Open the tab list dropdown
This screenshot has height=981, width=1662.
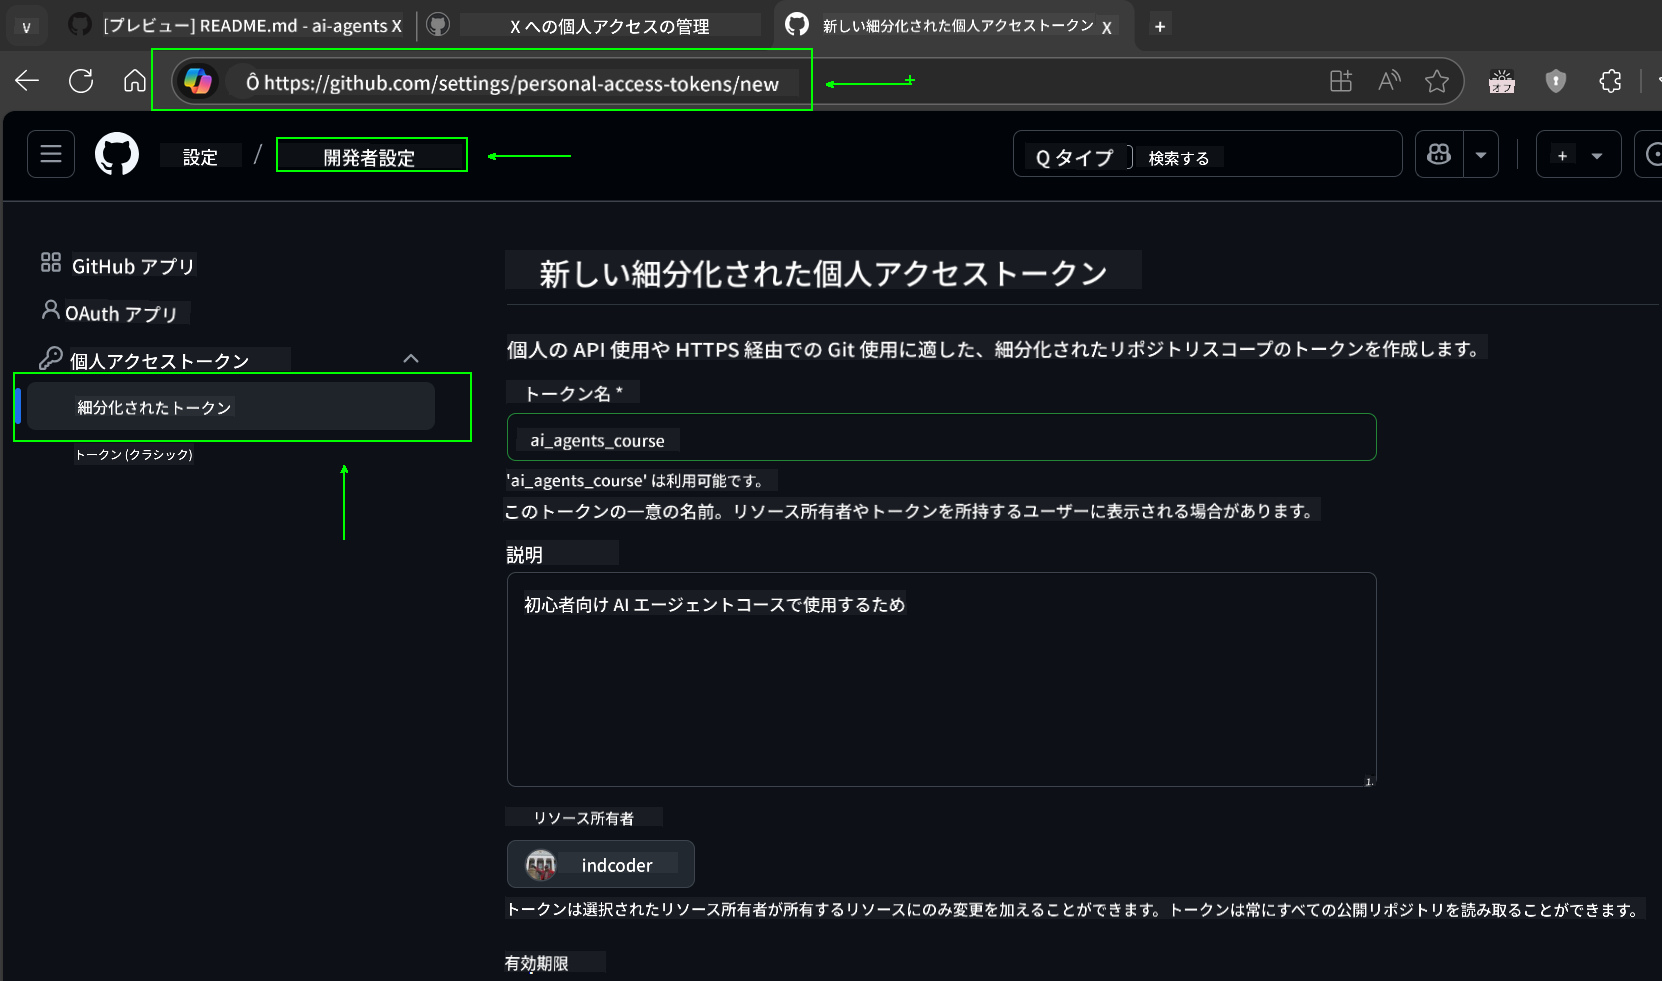[26, 27]
